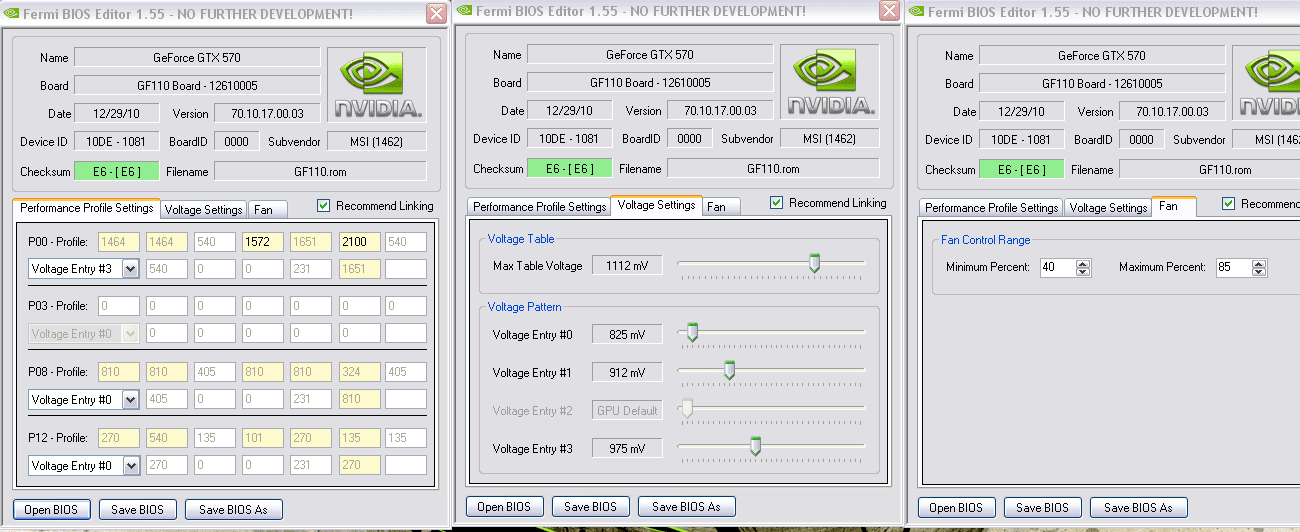1300x532 pixels.
Task: Click the P00 profile field showing 2100
Action: click(x=359, y=241)
